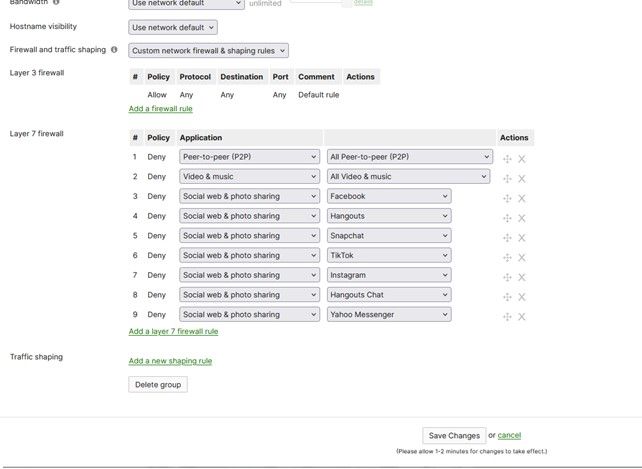The image size is (642, 469).
Task: Click the cancel link
Action: coord(509,435)
